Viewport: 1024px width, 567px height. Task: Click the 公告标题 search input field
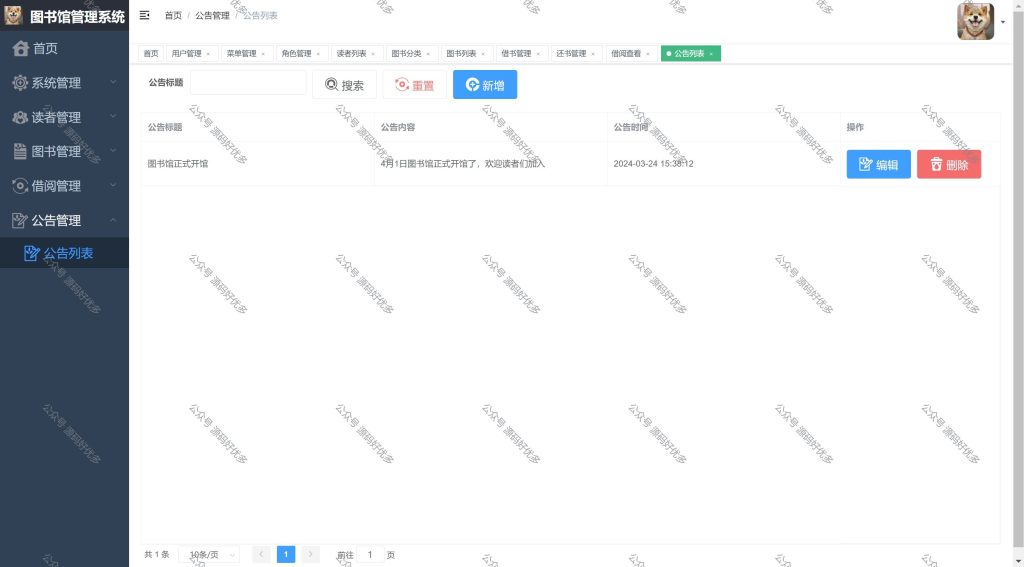[x=248, y=83]
